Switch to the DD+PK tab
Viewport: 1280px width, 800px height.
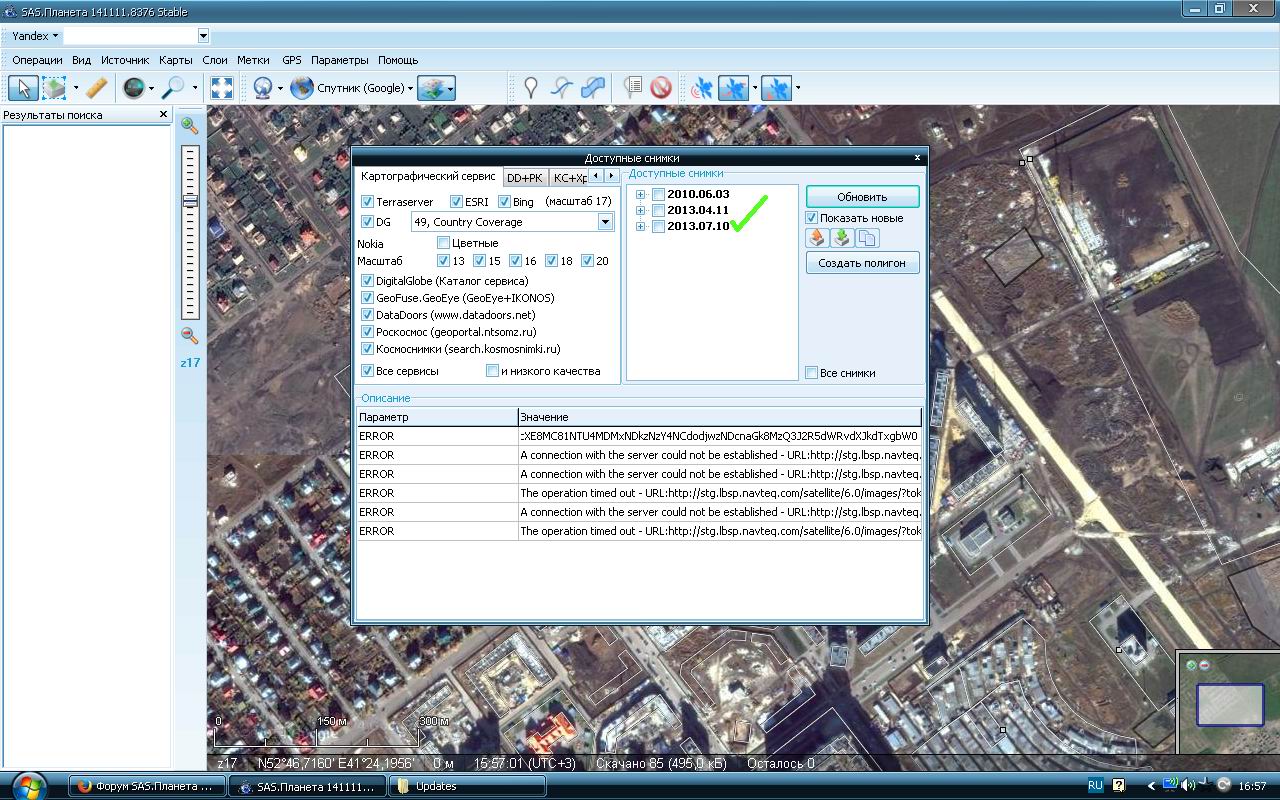click(524, 177)
